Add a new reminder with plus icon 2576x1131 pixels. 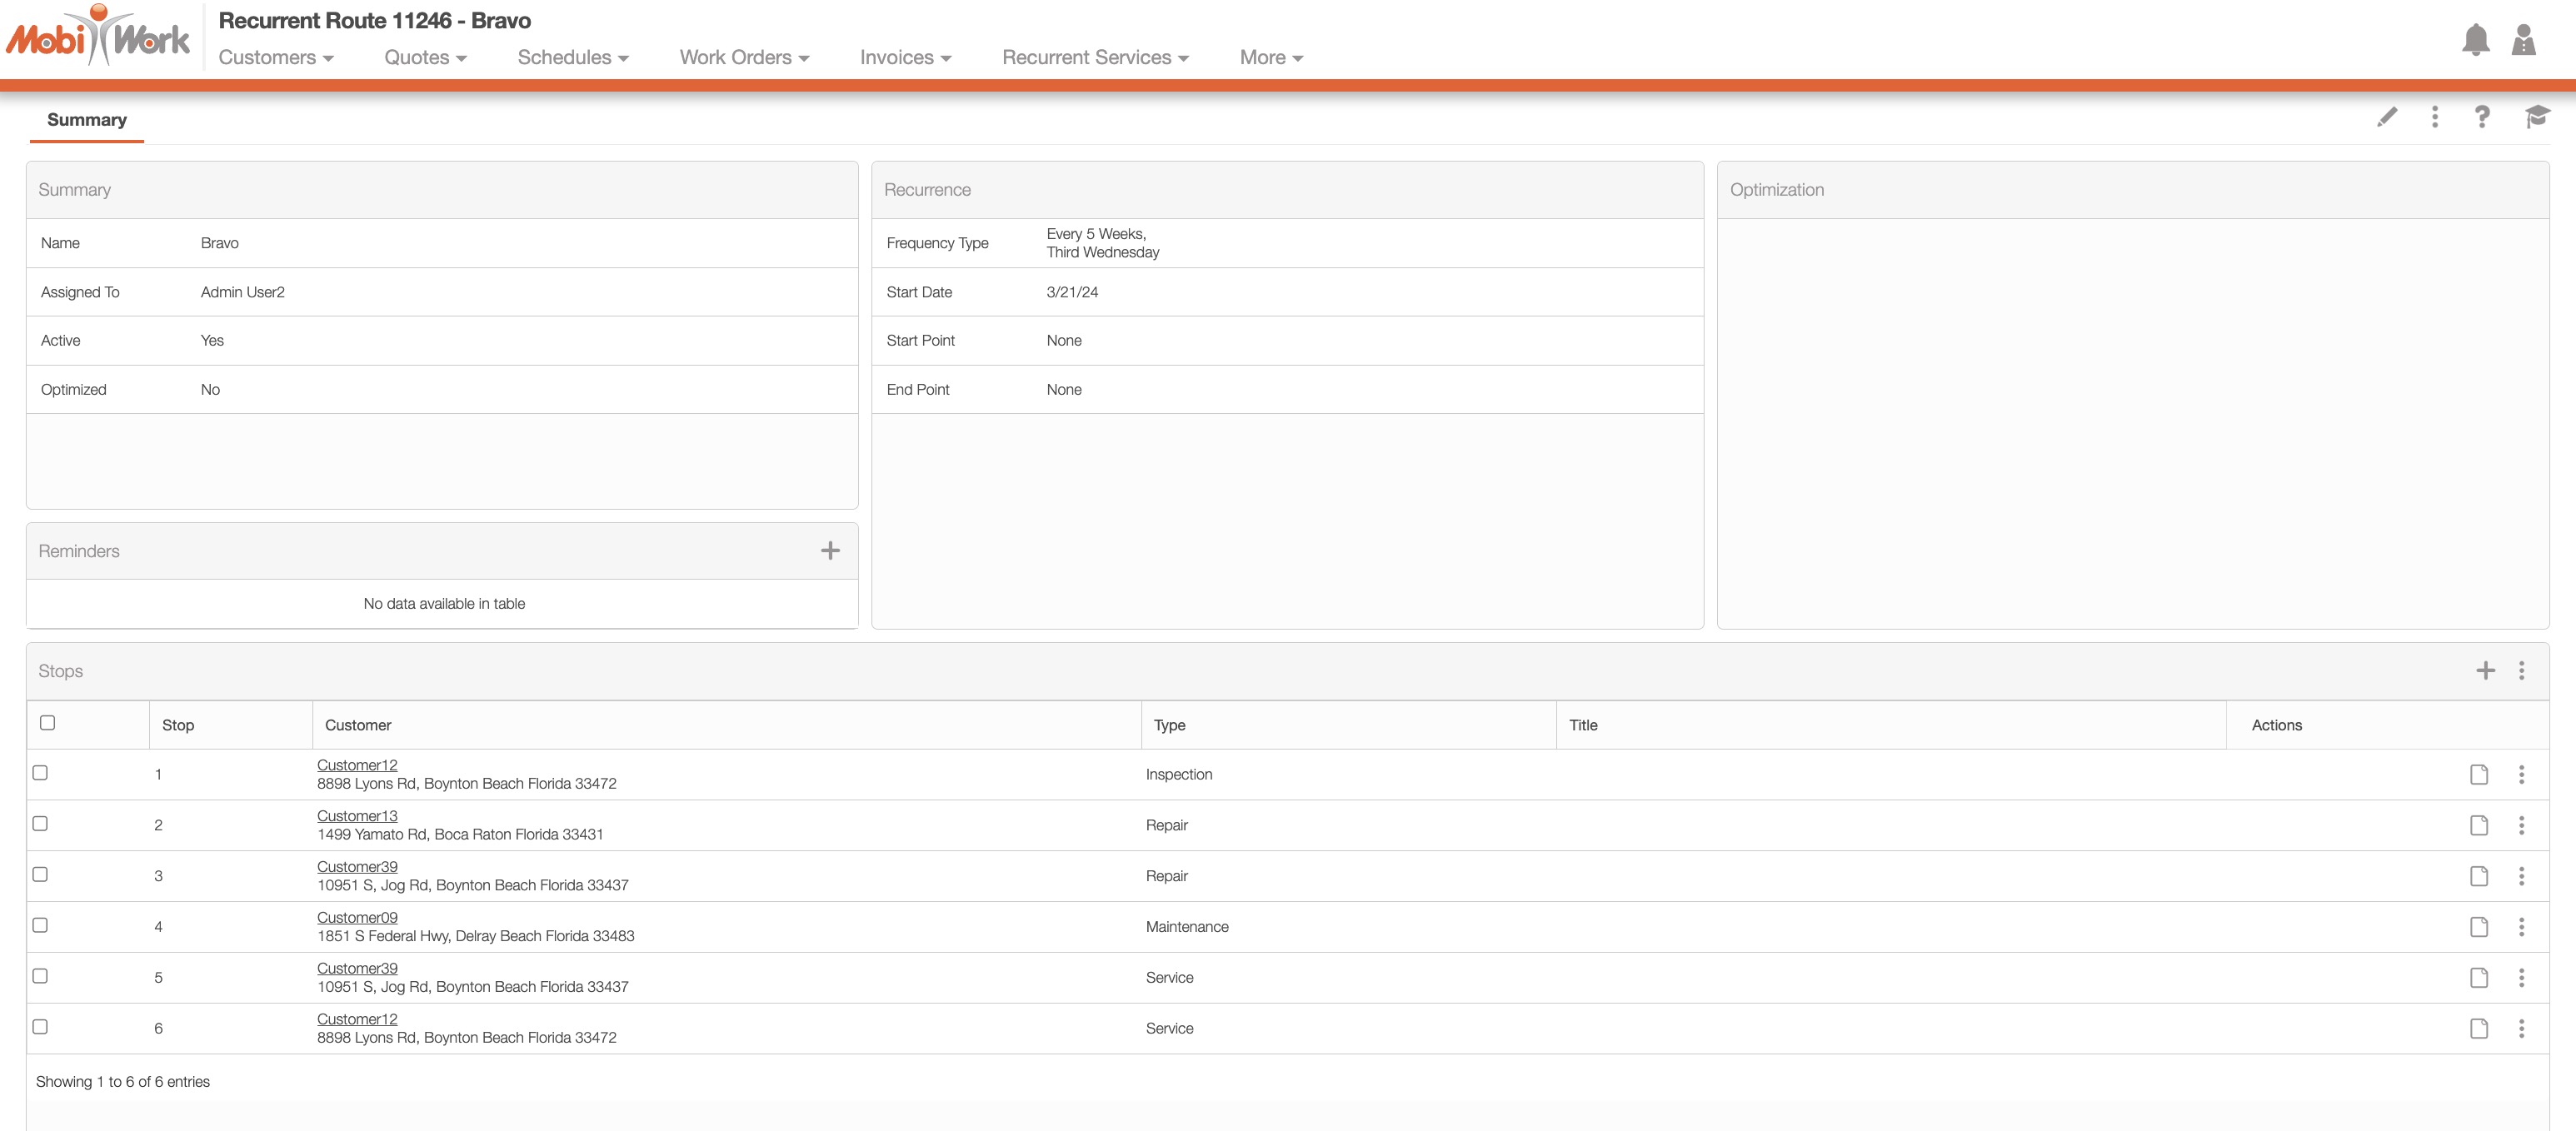tap(830, 551)
